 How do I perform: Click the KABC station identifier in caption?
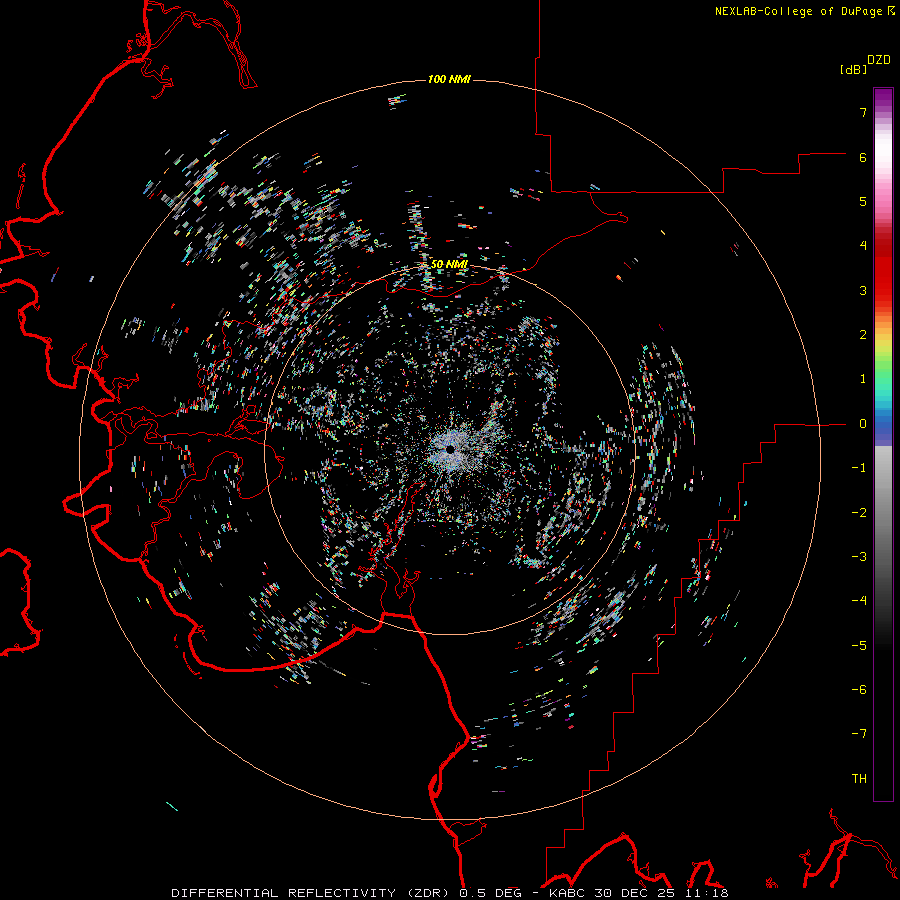(x=568, y=893)
